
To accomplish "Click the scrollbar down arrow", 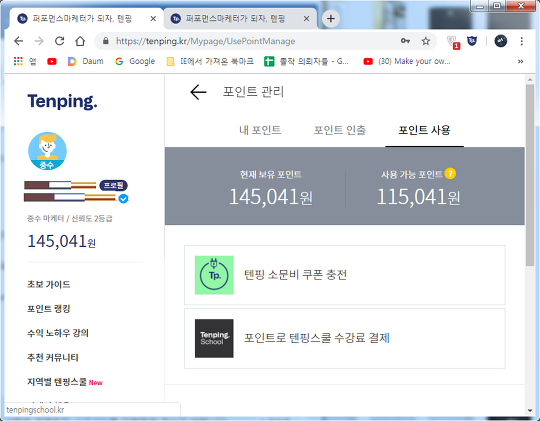I will point(530,410).
